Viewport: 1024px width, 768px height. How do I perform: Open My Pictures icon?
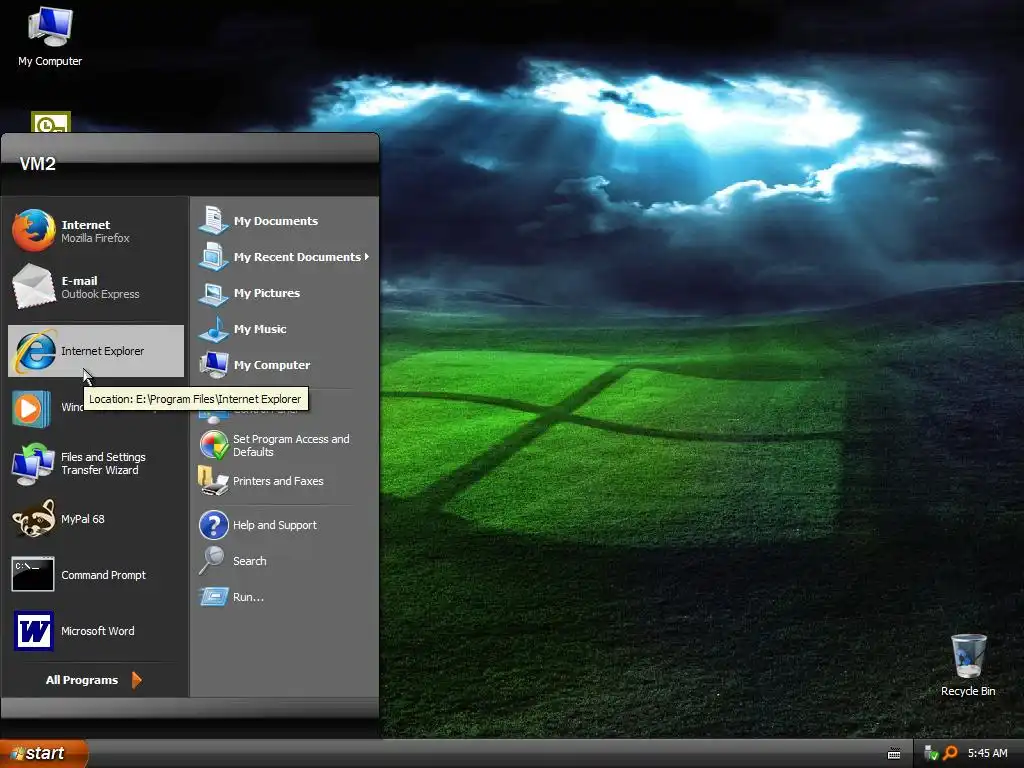click(x=214, y=293)
